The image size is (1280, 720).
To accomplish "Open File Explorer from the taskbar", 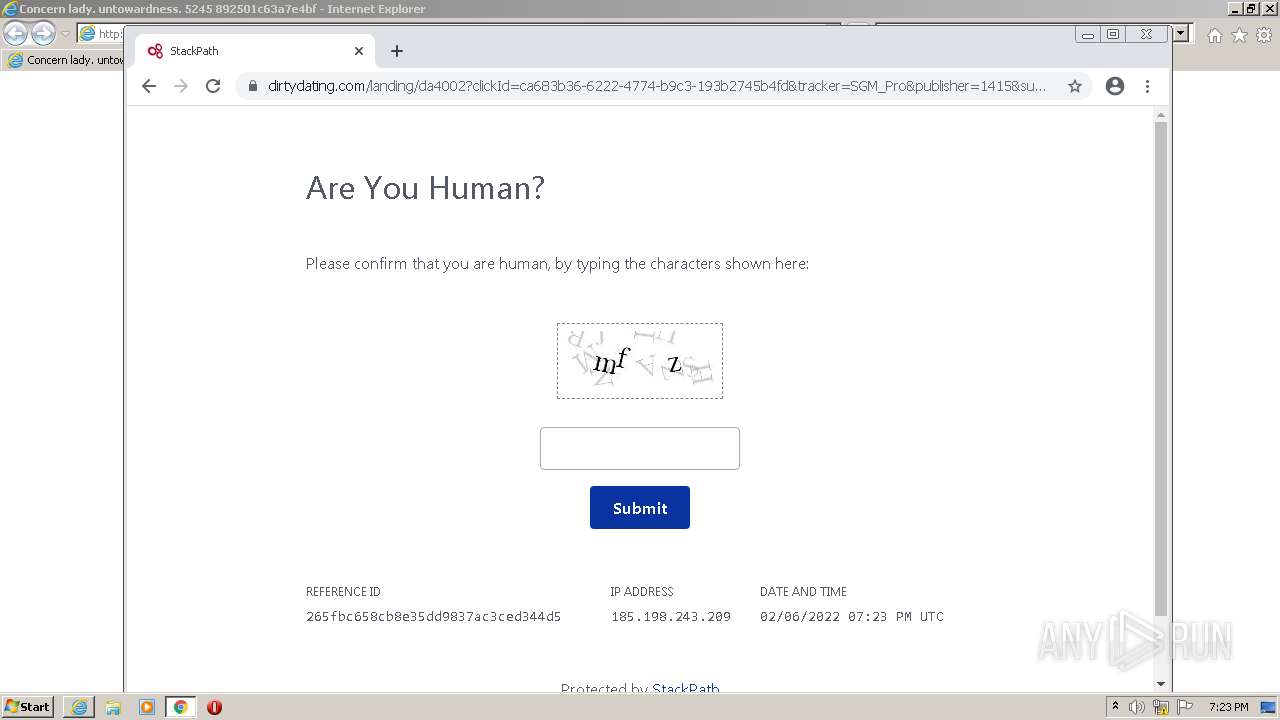I will [113, 707].
